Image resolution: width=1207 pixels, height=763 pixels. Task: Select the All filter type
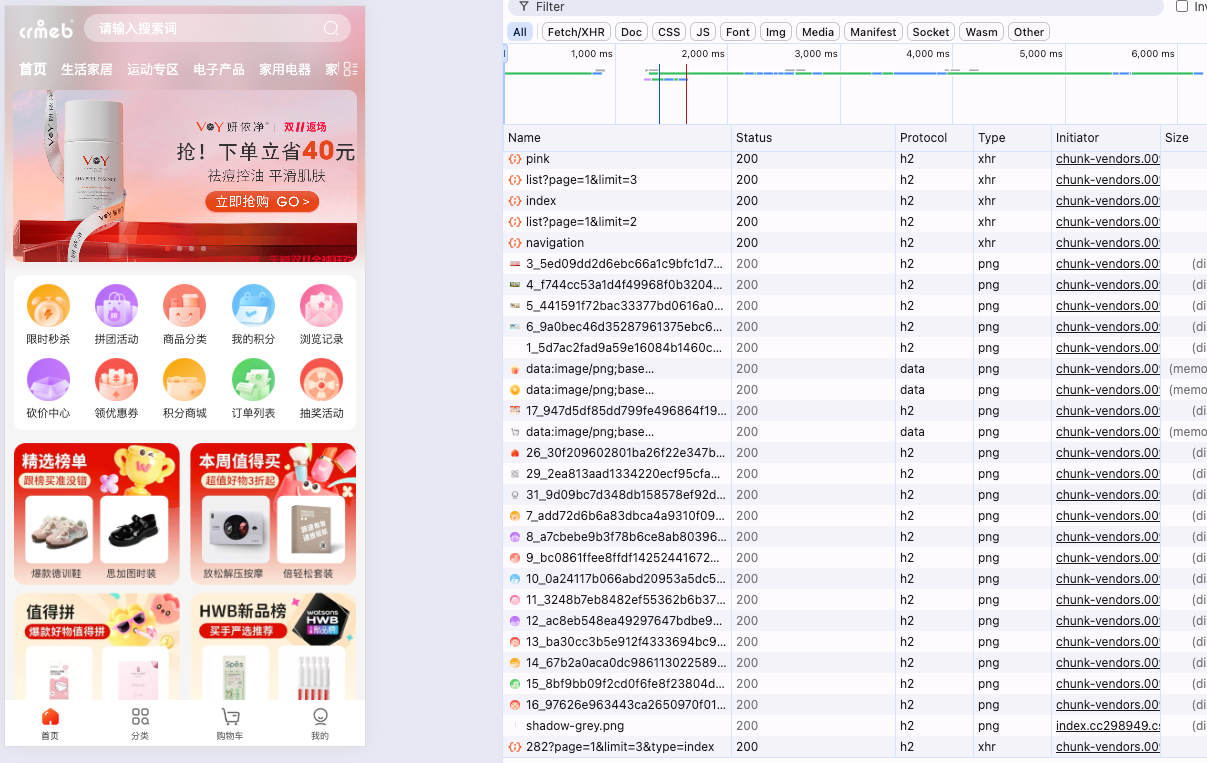pos(520,32)
